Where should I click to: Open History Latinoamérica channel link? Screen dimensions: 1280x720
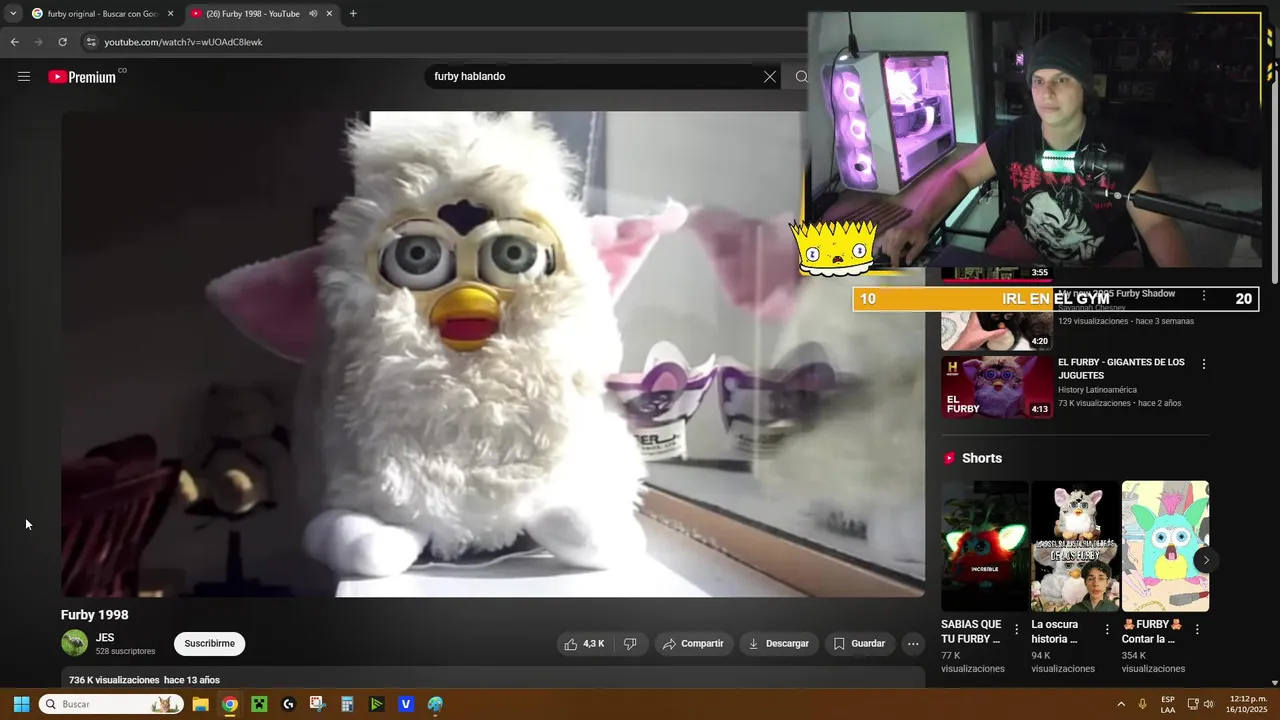(x=1097, y=390)
